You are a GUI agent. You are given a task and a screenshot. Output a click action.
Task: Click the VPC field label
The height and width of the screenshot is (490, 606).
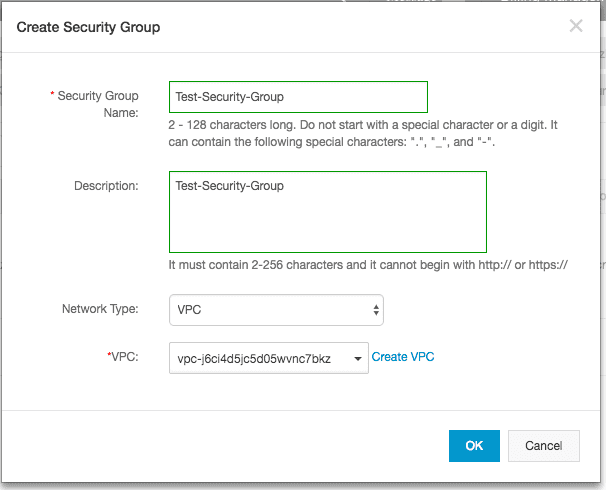[x=124, y=357]
